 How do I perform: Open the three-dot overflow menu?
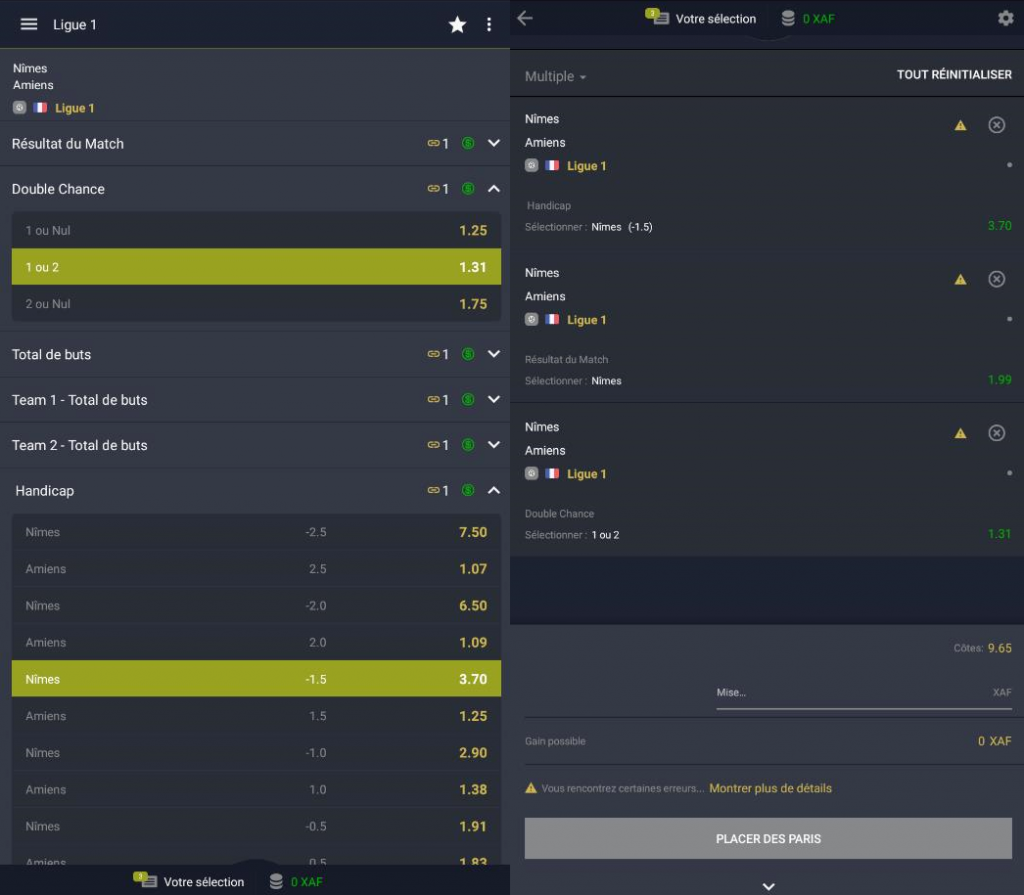(489, 24)
